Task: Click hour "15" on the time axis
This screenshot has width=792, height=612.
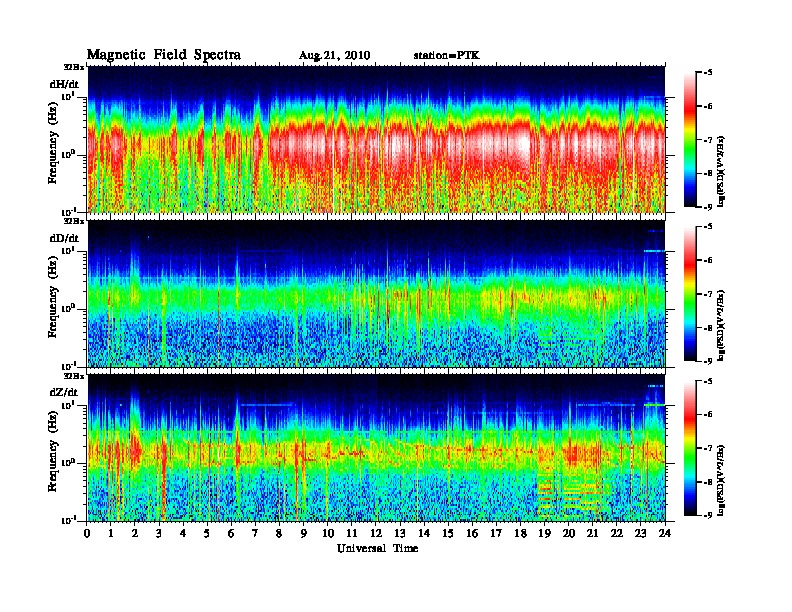Action: click(x=448, y=533)
